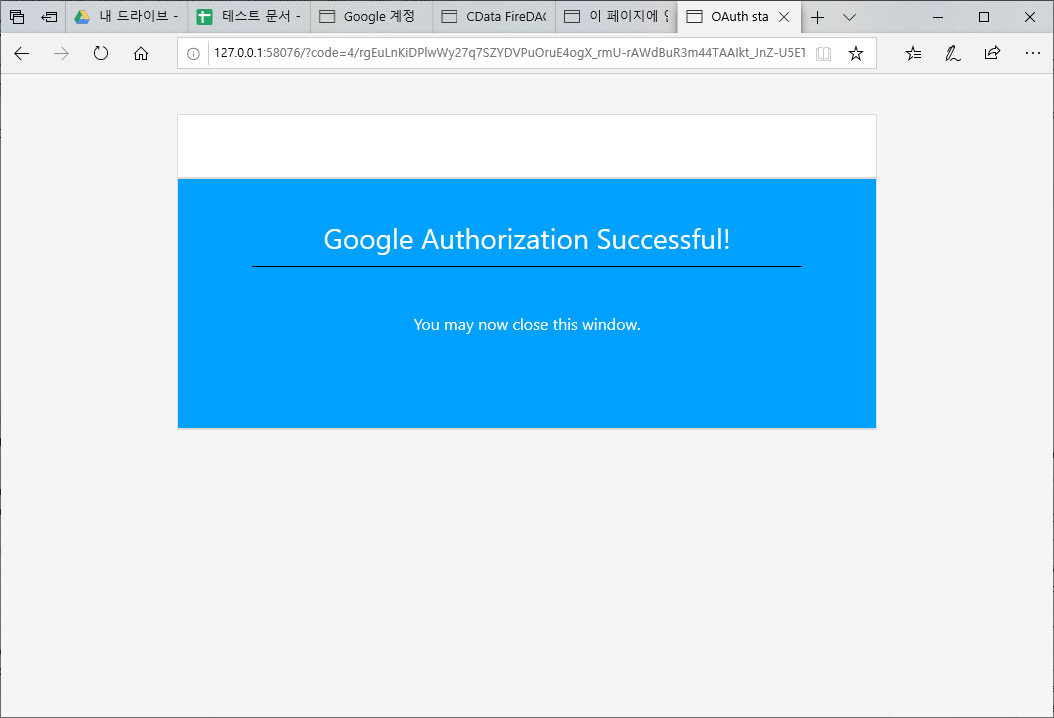Screen dimensions: 1054x718
Task: Add notes with the pen icon
Action: (x=952, y=54)
